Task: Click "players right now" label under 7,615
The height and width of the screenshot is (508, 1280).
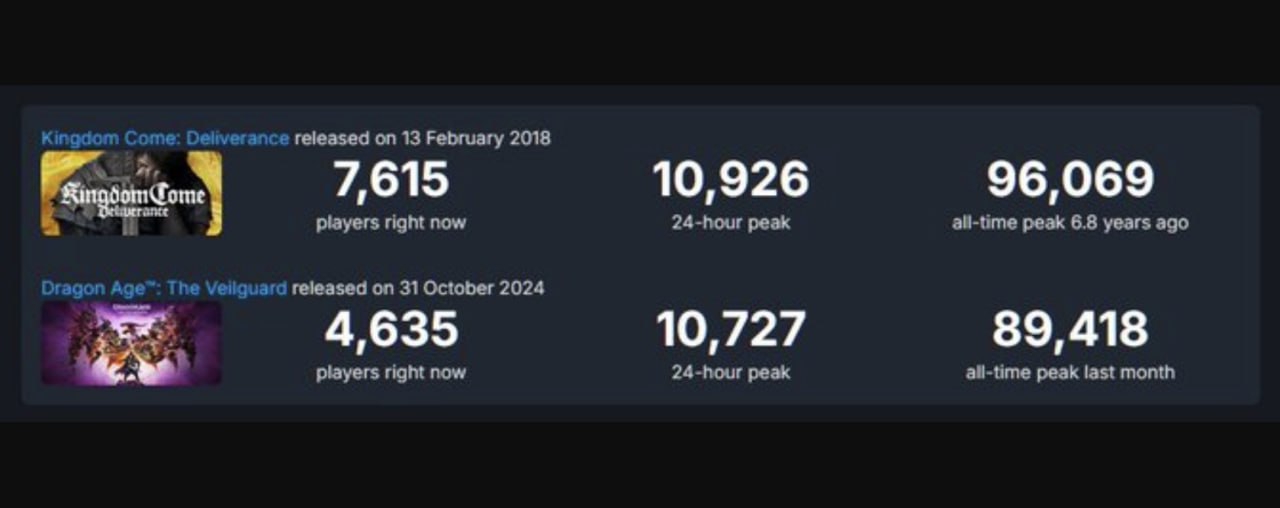Action: pos(390,223)
